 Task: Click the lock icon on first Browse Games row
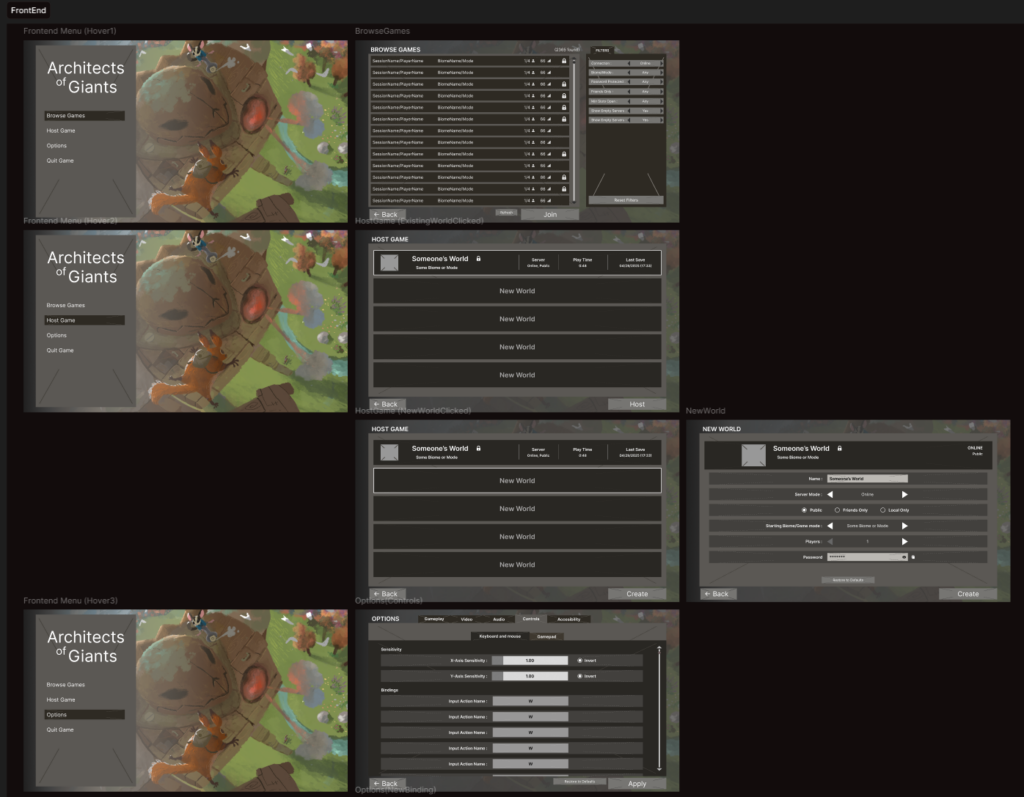[x=564, y=61]
